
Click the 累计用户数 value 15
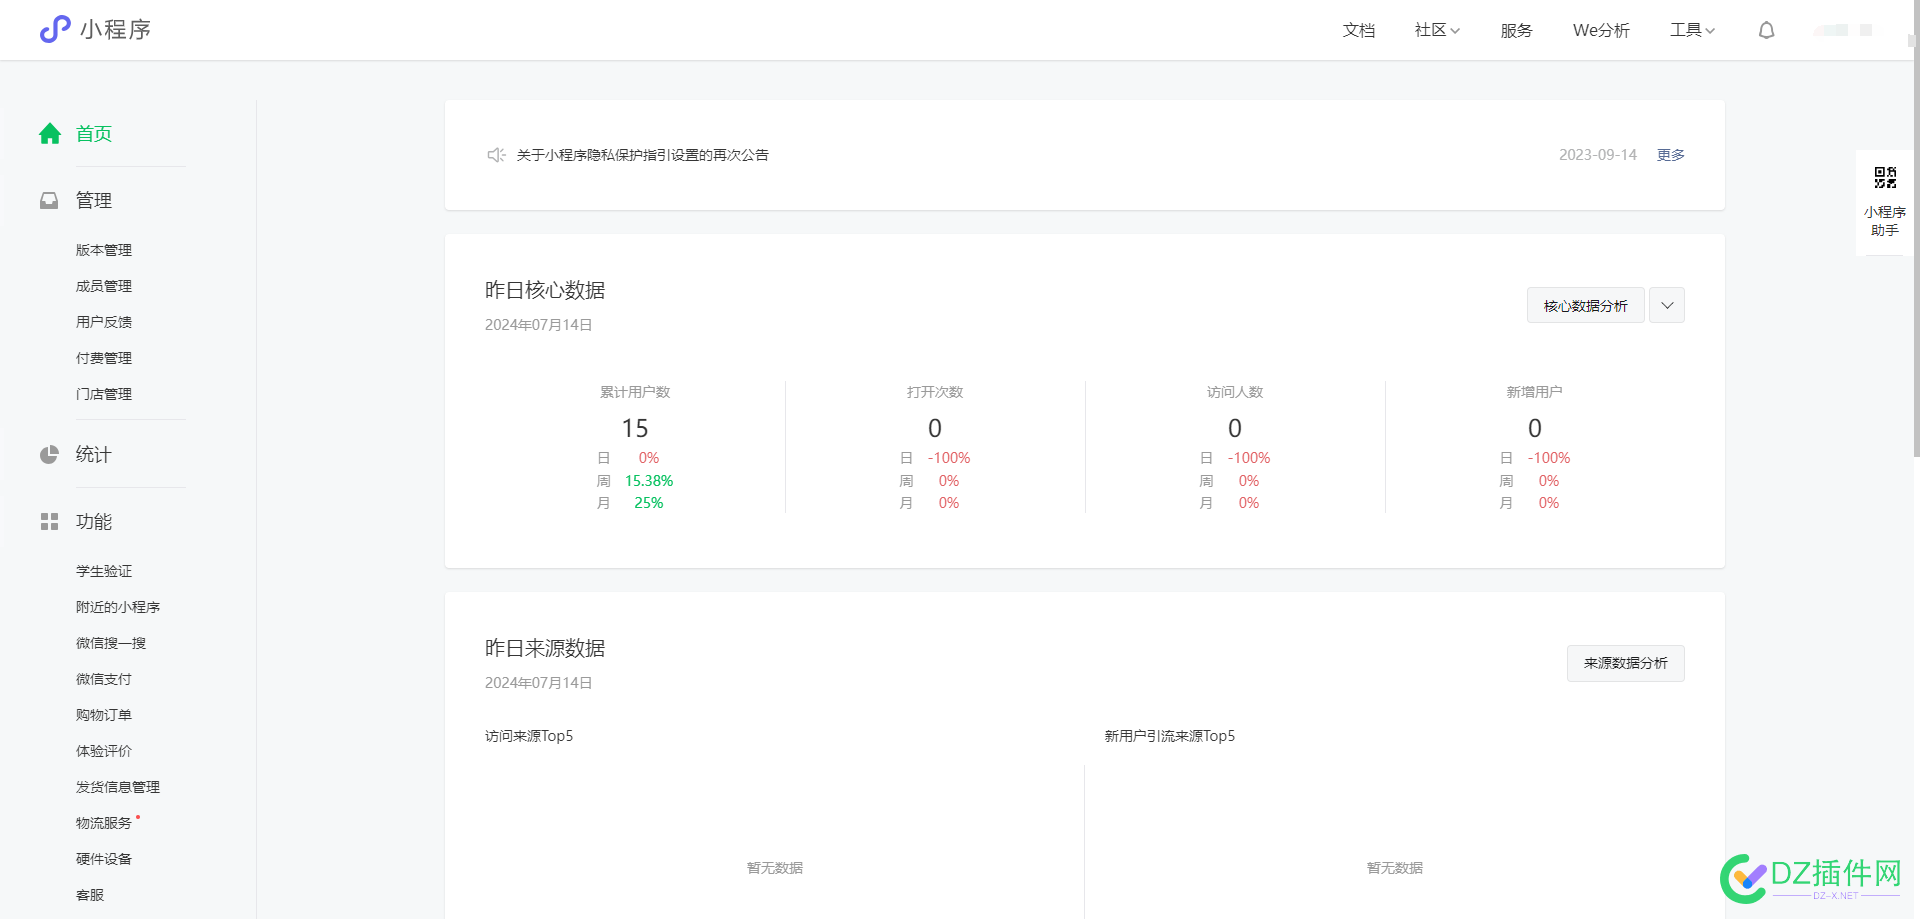pyautogui.click(x=635, y=428)
